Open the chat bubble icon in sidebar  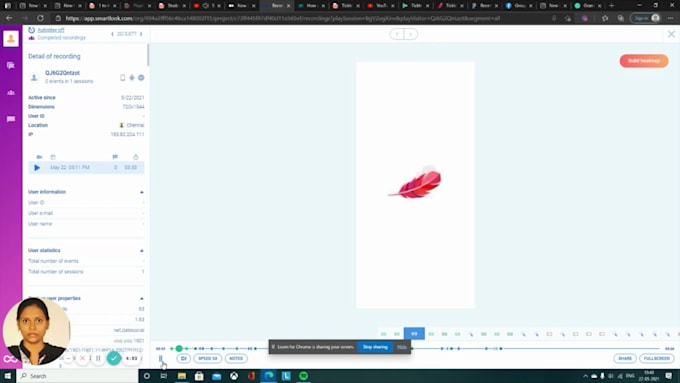click(11, 119)
